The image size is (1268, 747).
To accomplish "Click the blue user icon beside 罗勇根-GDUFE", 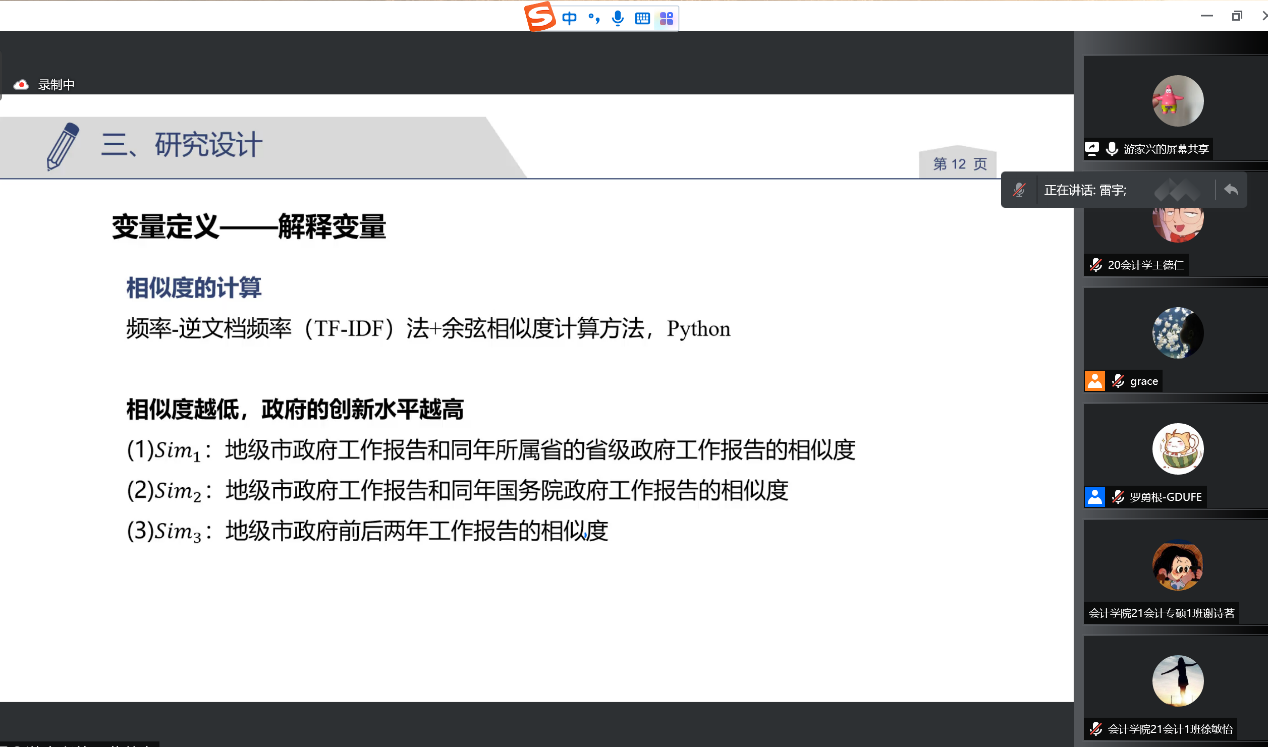I will 1095,497.
